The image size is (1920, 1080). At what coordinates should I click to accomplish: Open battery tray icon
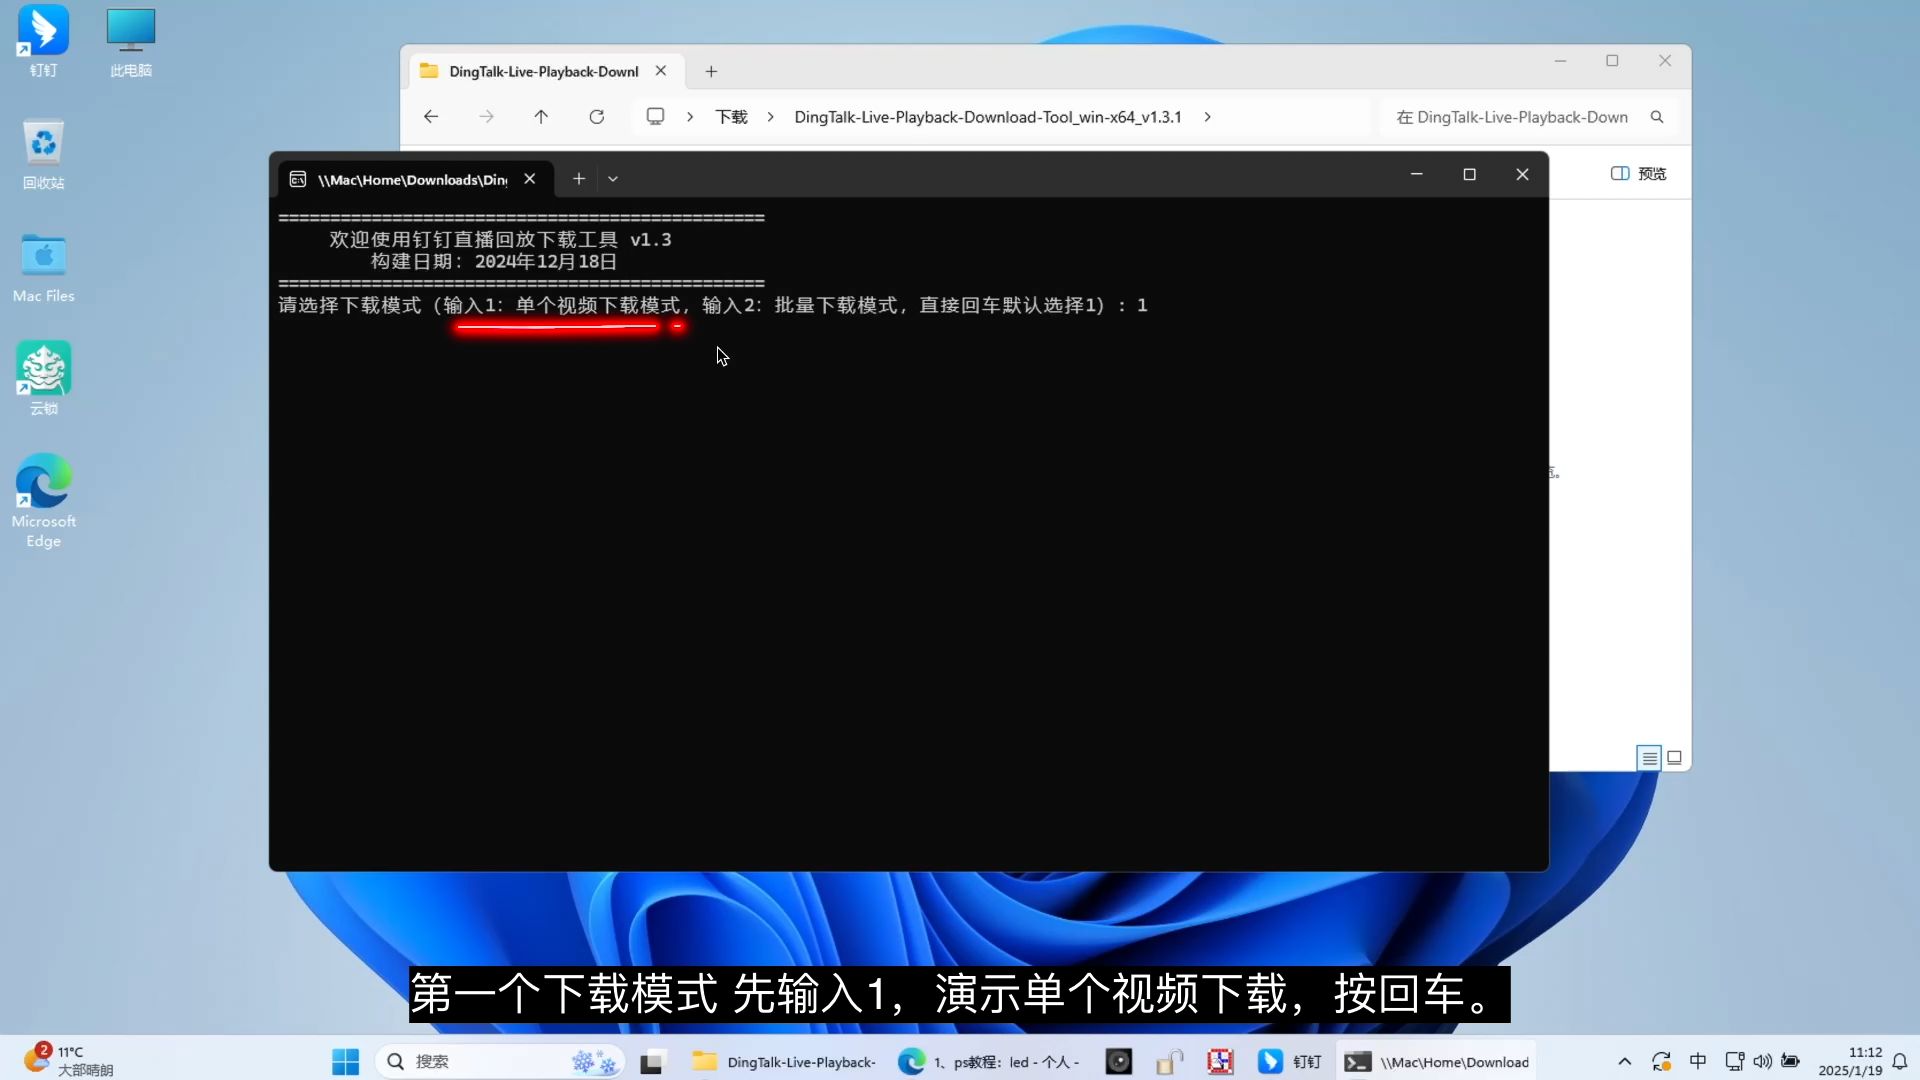[1790, 1061]
